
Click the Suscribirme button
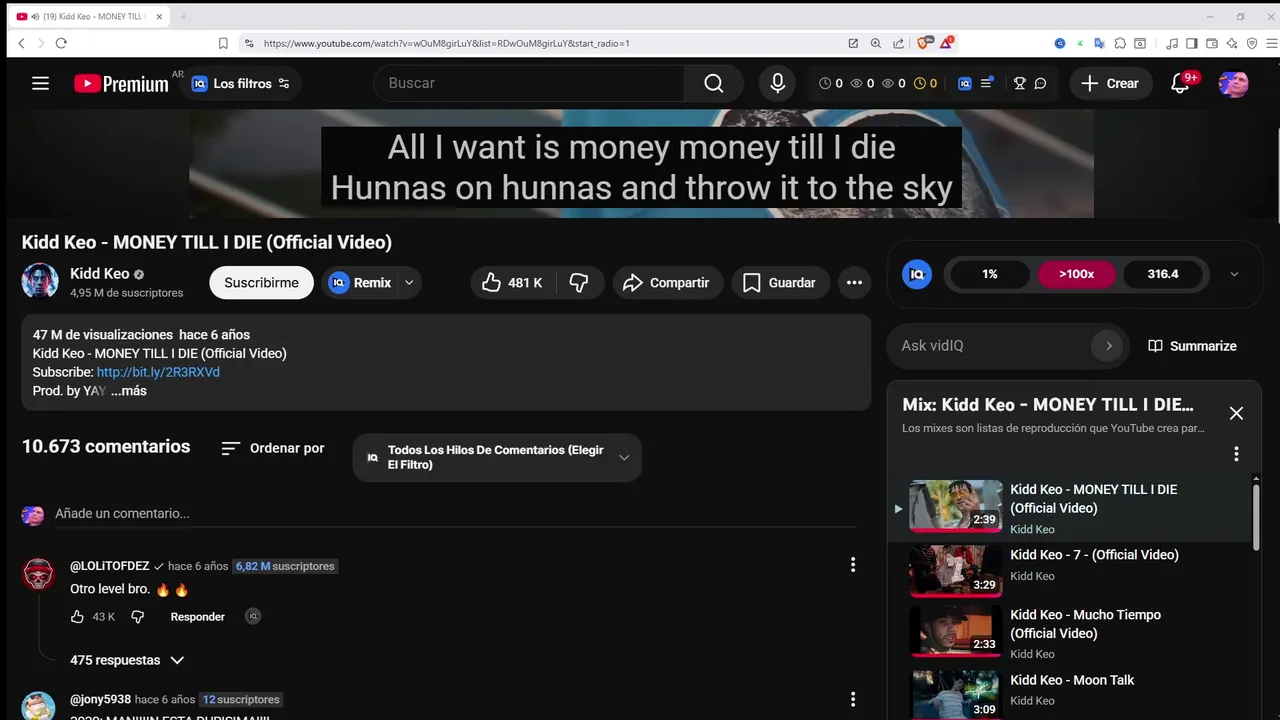[x=261, y=283]
